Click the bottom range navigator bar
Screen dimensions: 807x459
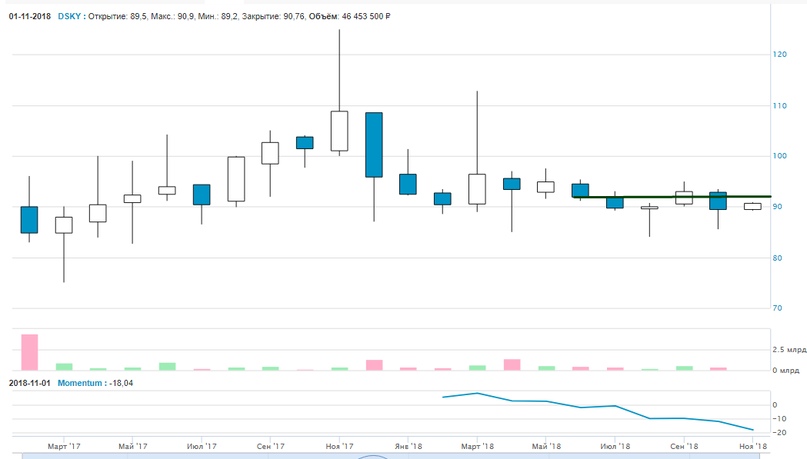tap(400, 456)
